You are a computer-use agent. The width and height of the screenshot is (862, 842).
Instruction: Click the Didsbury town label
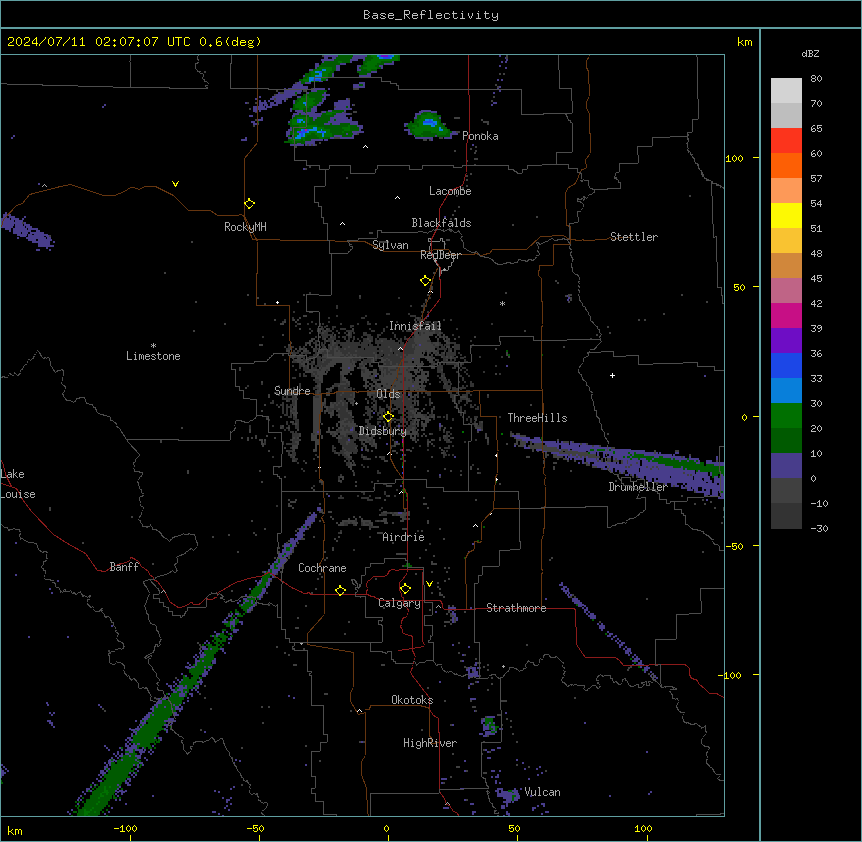click(383, 431)
